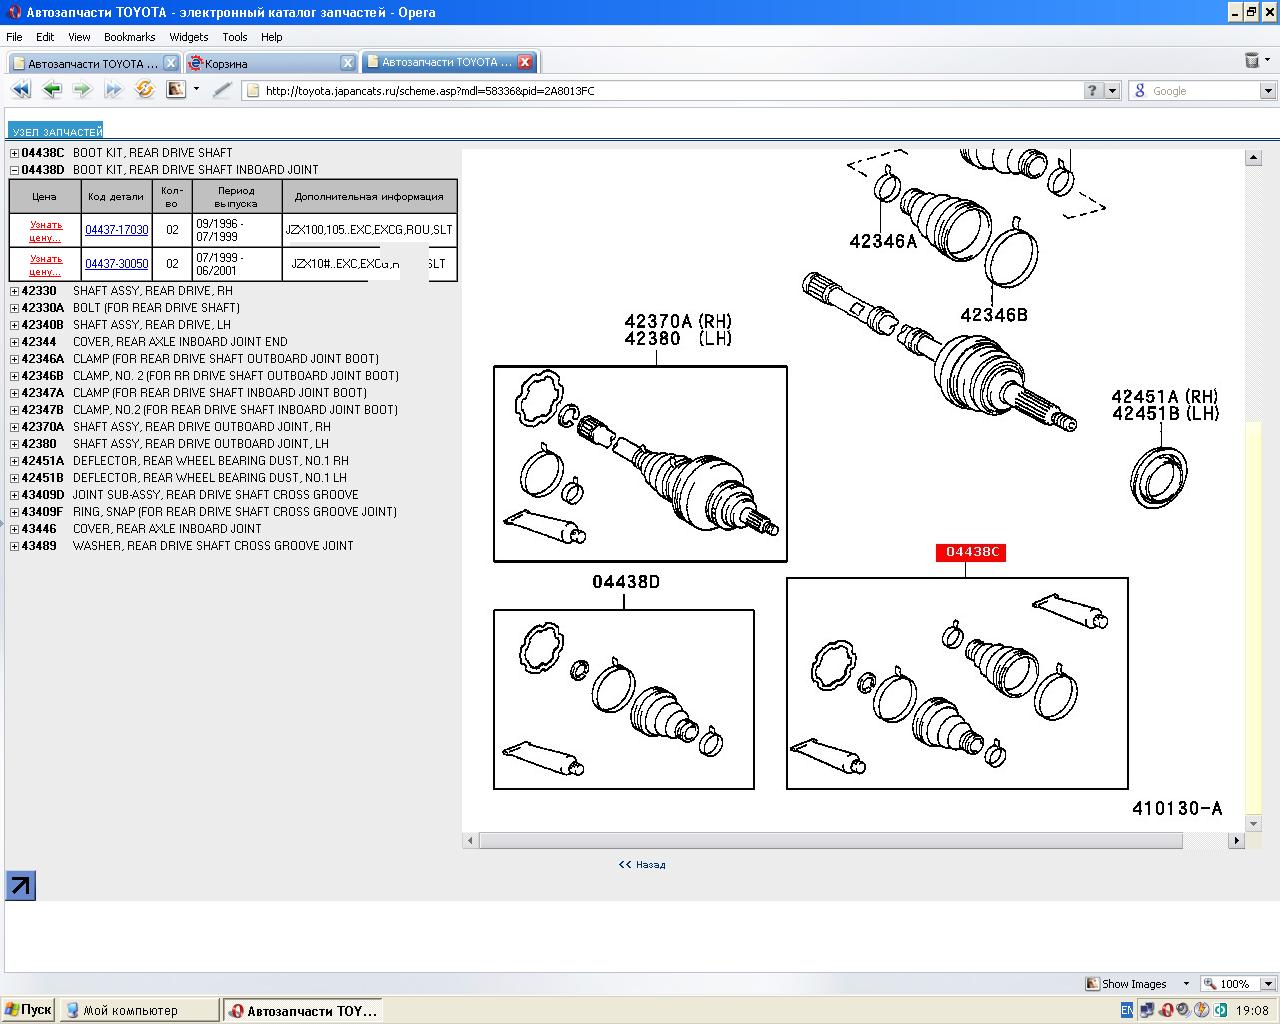Click the Rewind navigation icon
This screenshot has height=1024, width=1280.
20,90
